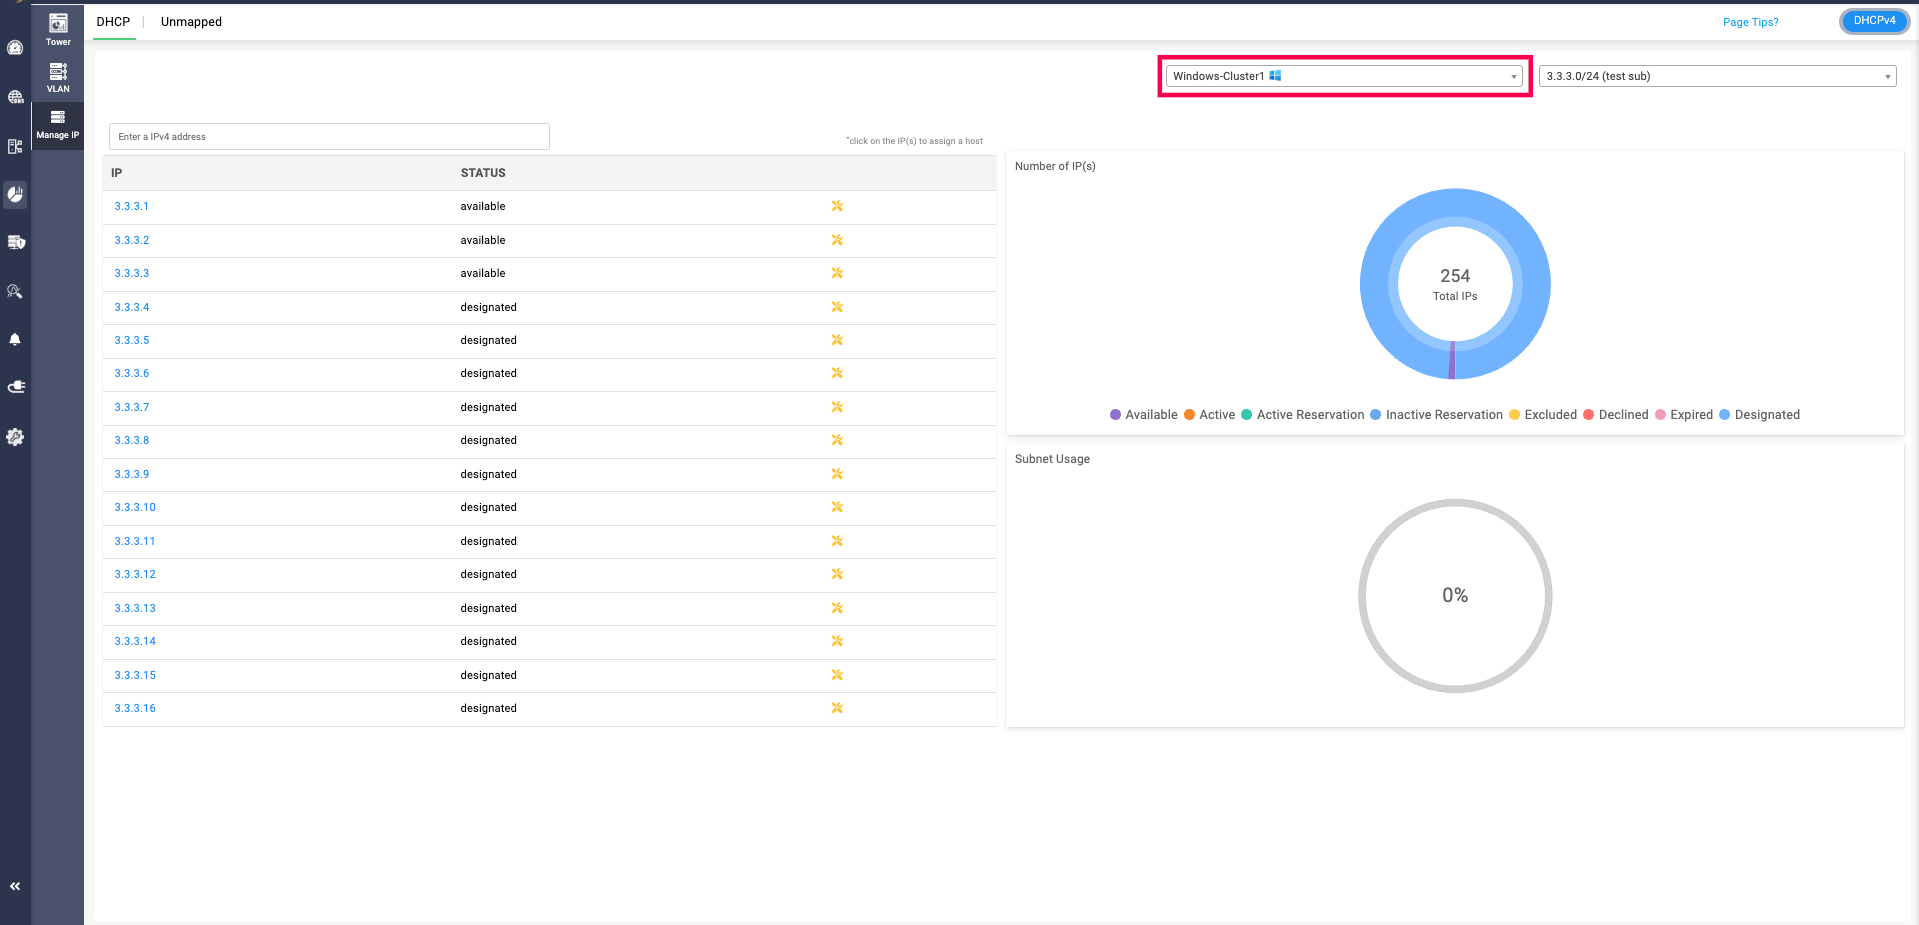Click the 254 Total IPs donut center
Image resolution: width=1919 pixels, height=925 pixels.
coord(1455,284)
